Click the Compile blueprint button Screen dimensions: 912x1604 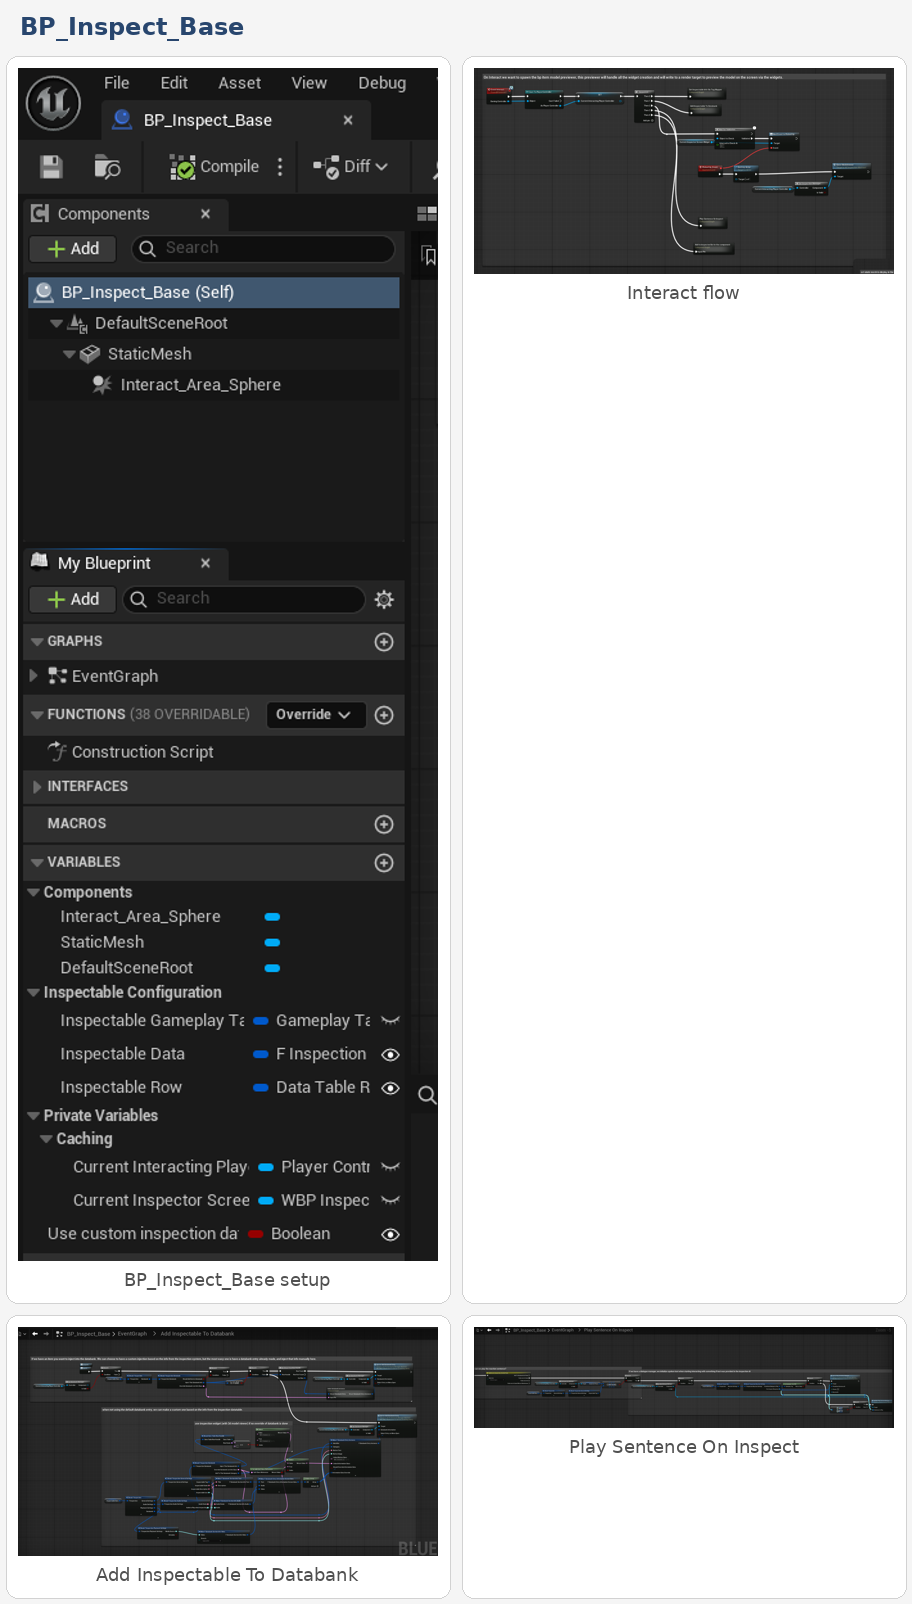pos(215,167)
